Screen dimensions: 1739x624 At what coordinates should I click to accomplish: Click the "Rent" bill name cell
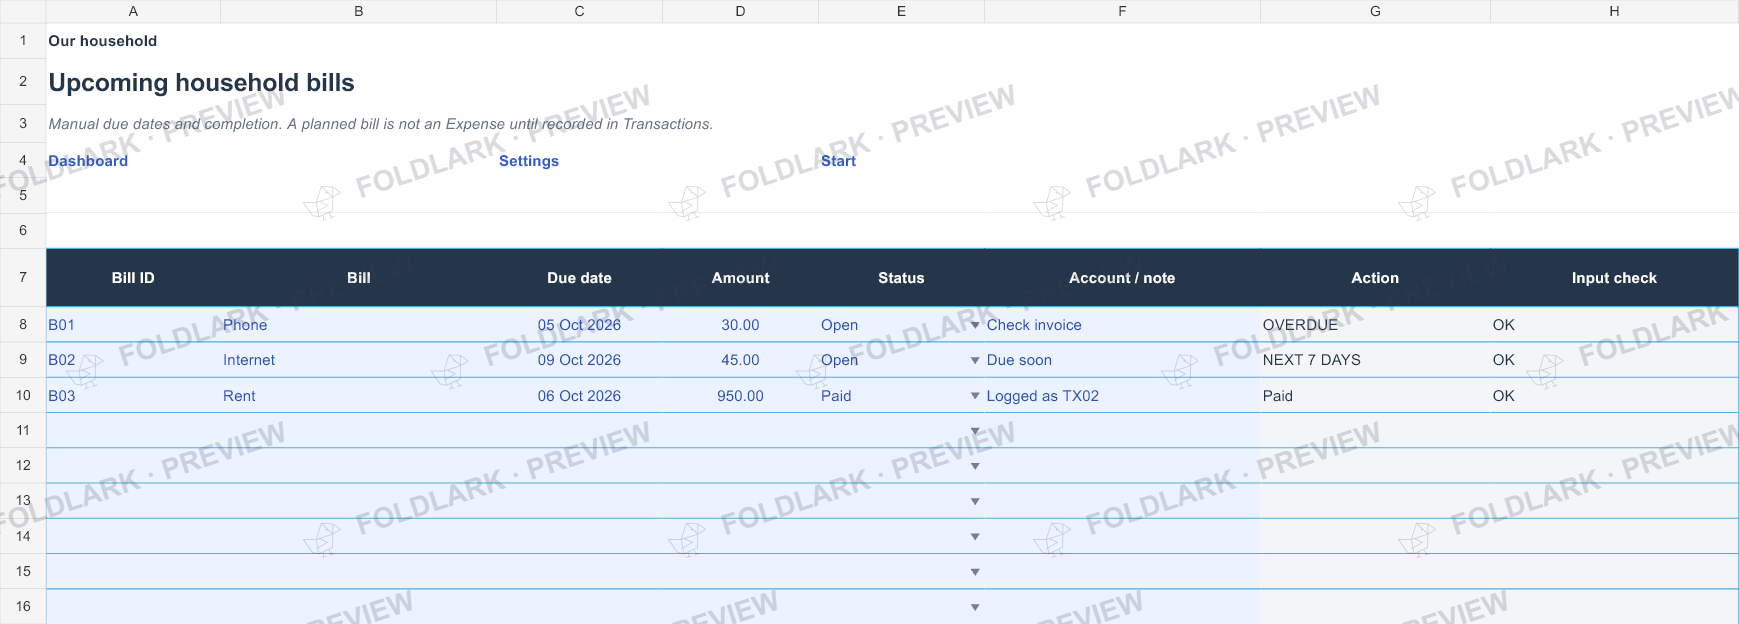[x=358, y=396]
